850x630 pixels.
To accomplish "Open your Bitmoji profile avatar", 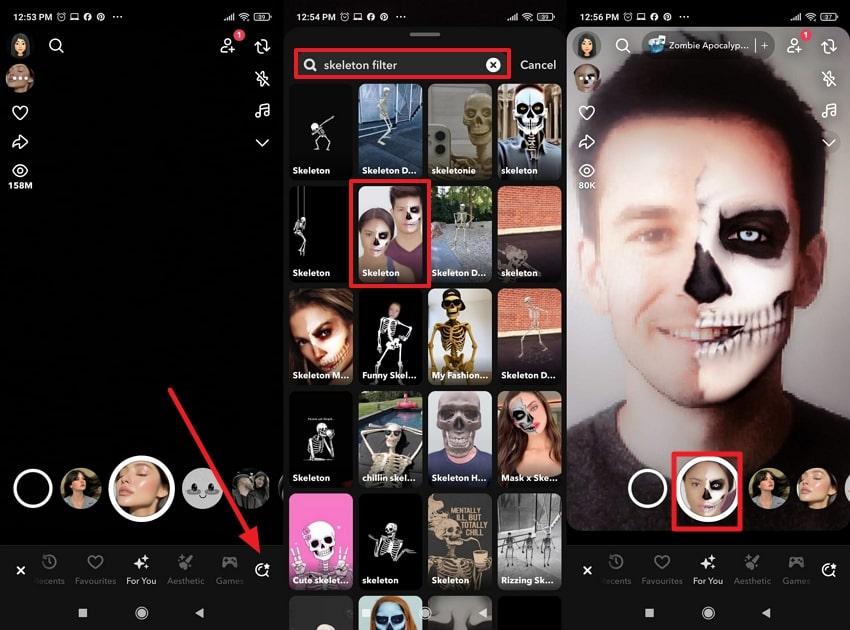I will point(21,45).
